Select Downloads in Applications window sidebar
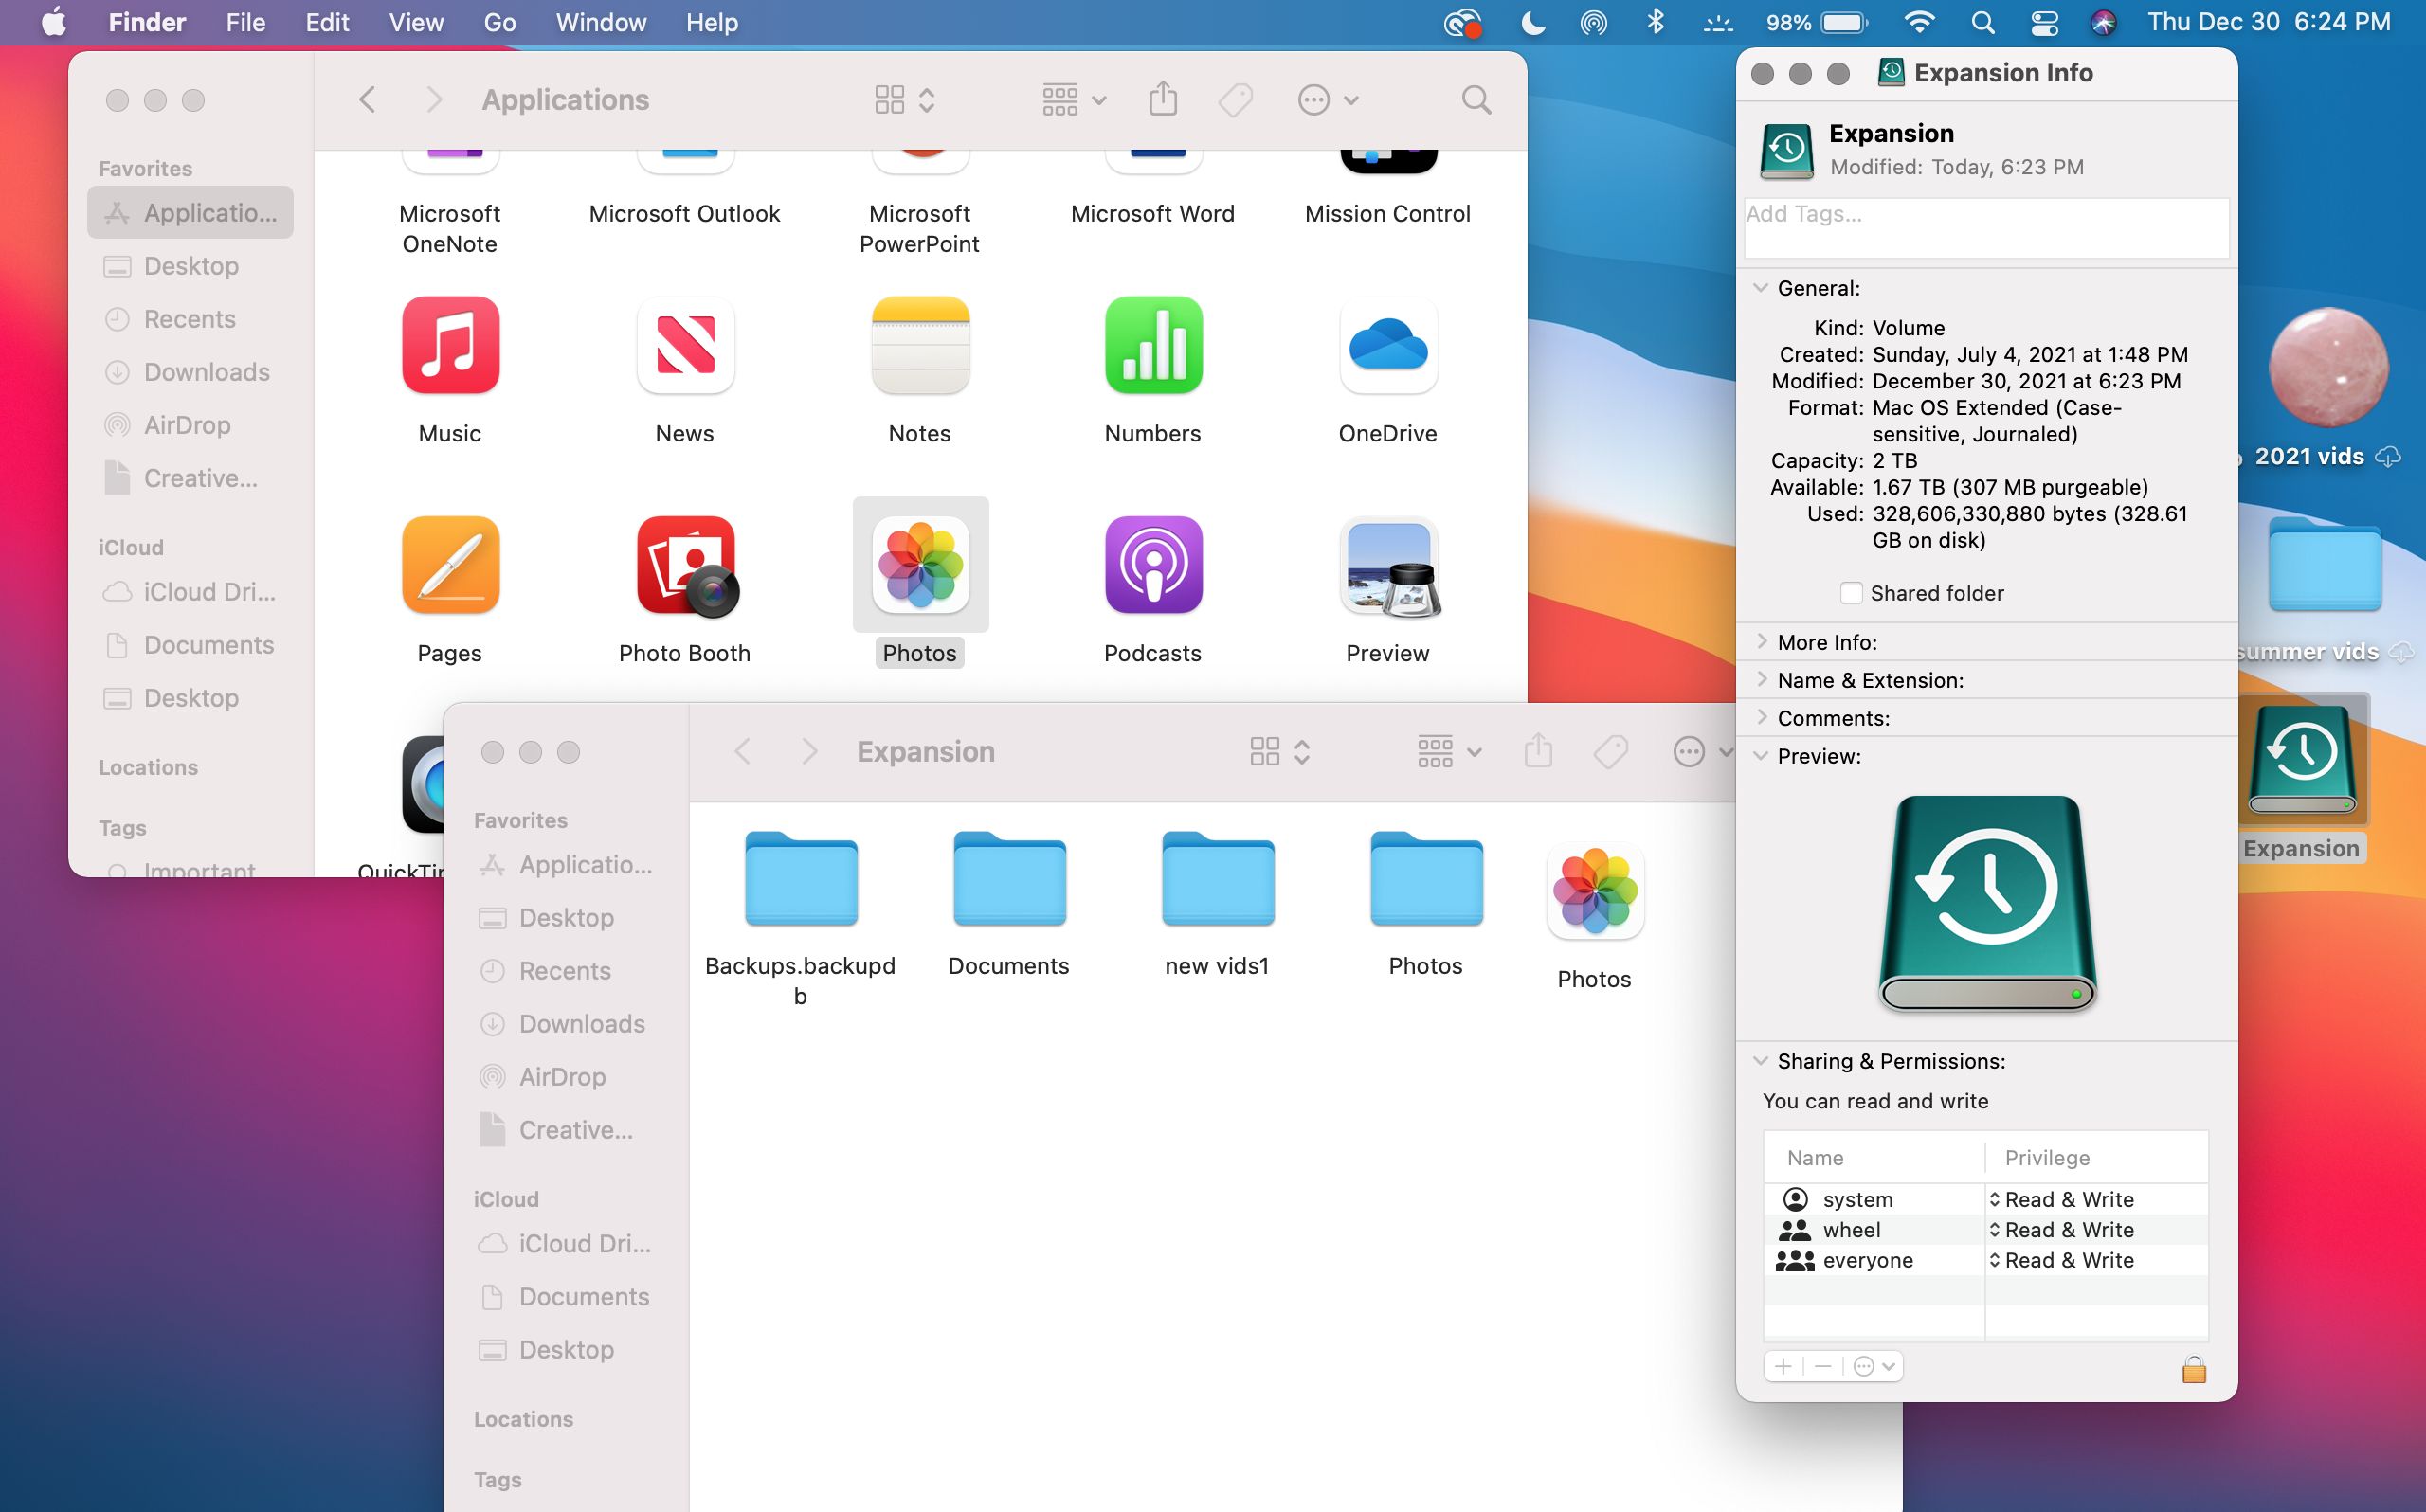 pos(205,372)
